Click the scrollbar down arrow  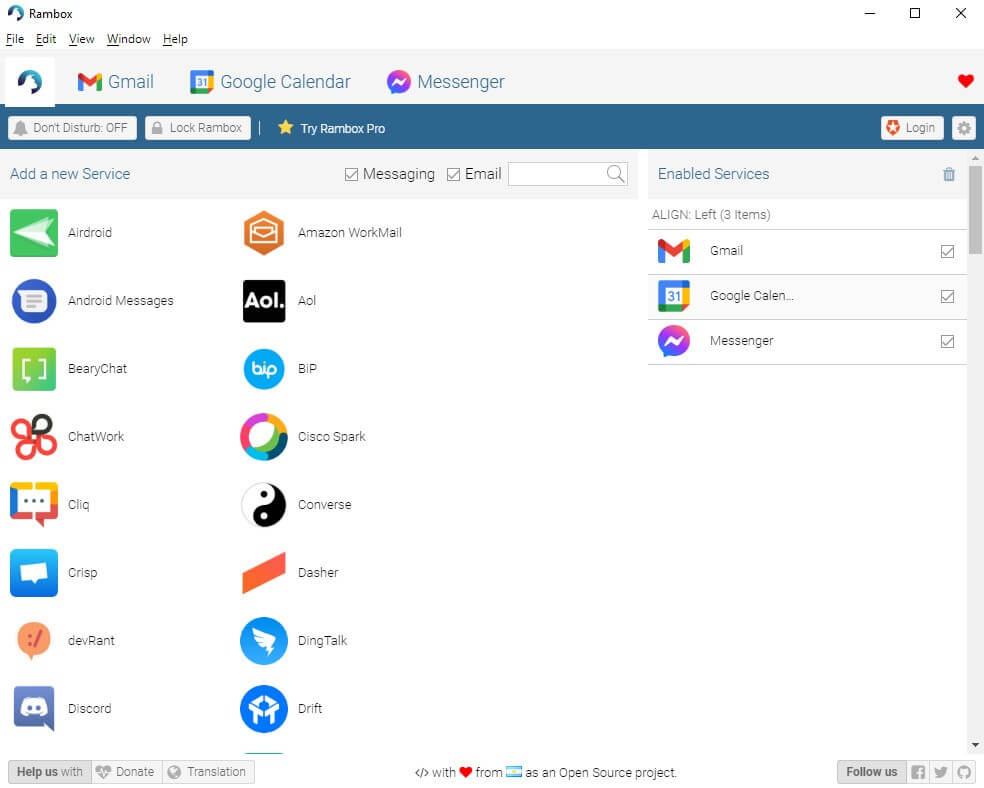975,745
